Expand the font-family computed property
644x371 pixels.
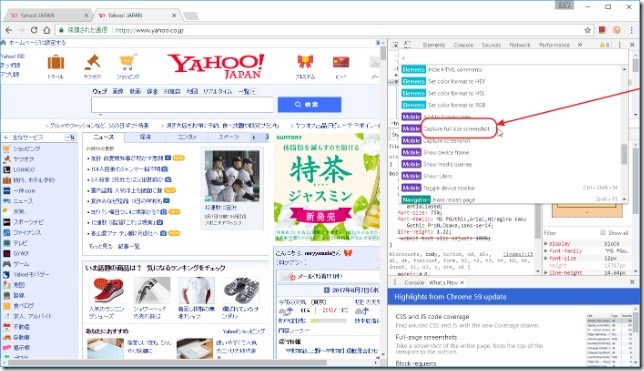[x=546, y=251]
